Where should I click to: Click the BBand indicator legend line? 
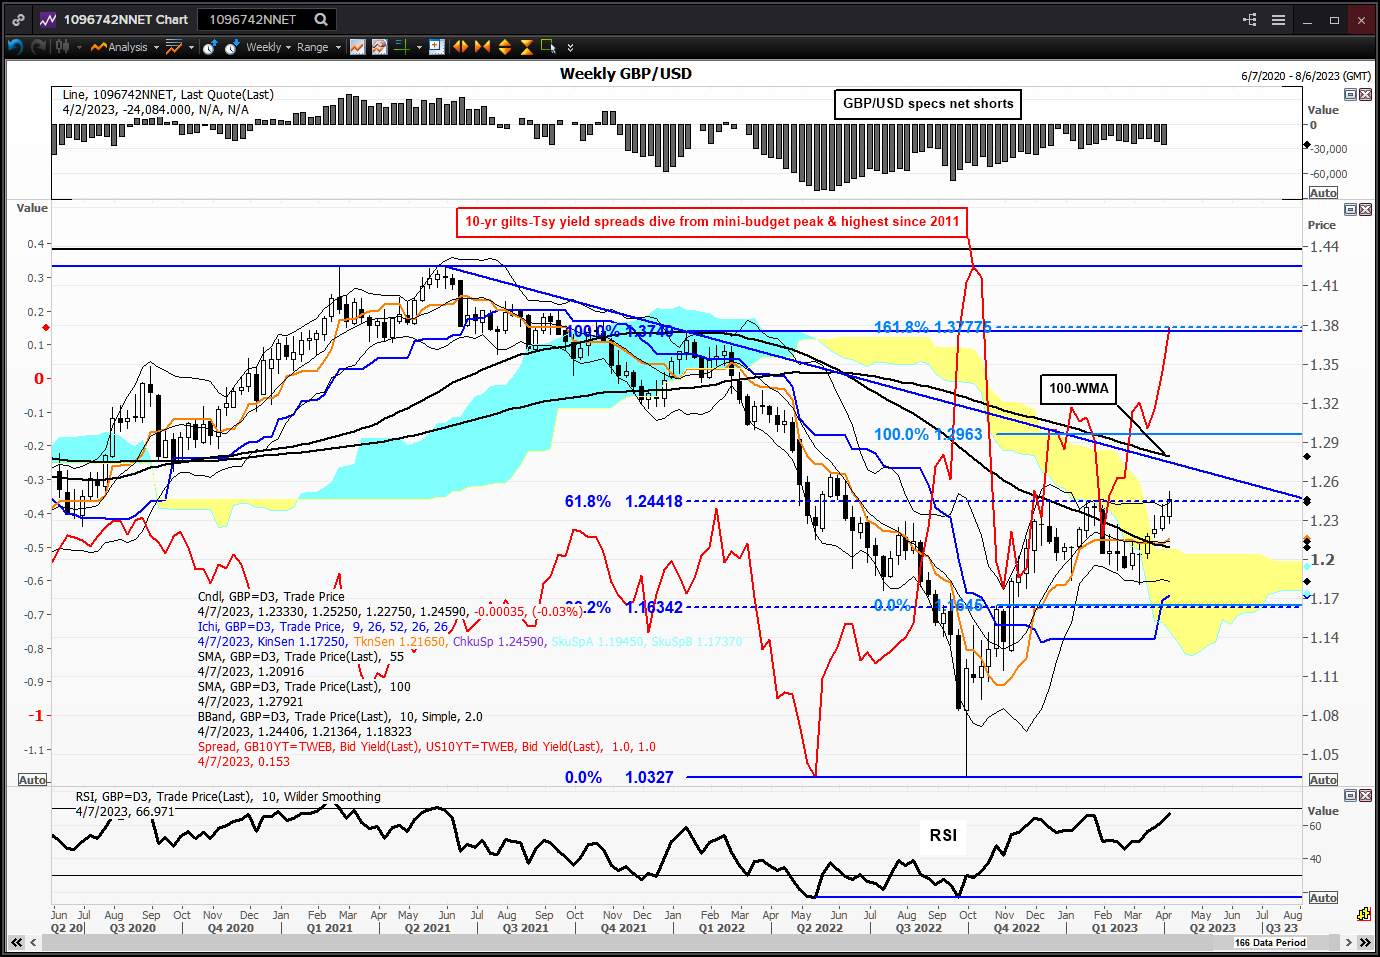341,716
